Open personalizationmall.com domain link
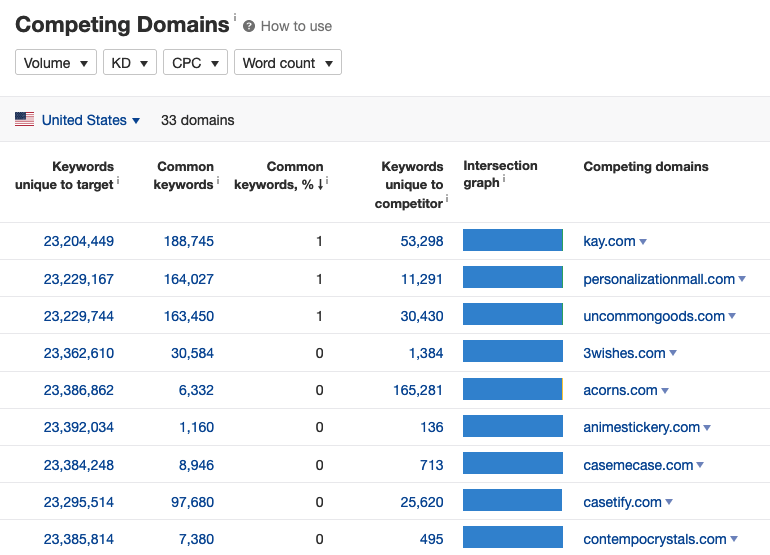 pos(659,279)
